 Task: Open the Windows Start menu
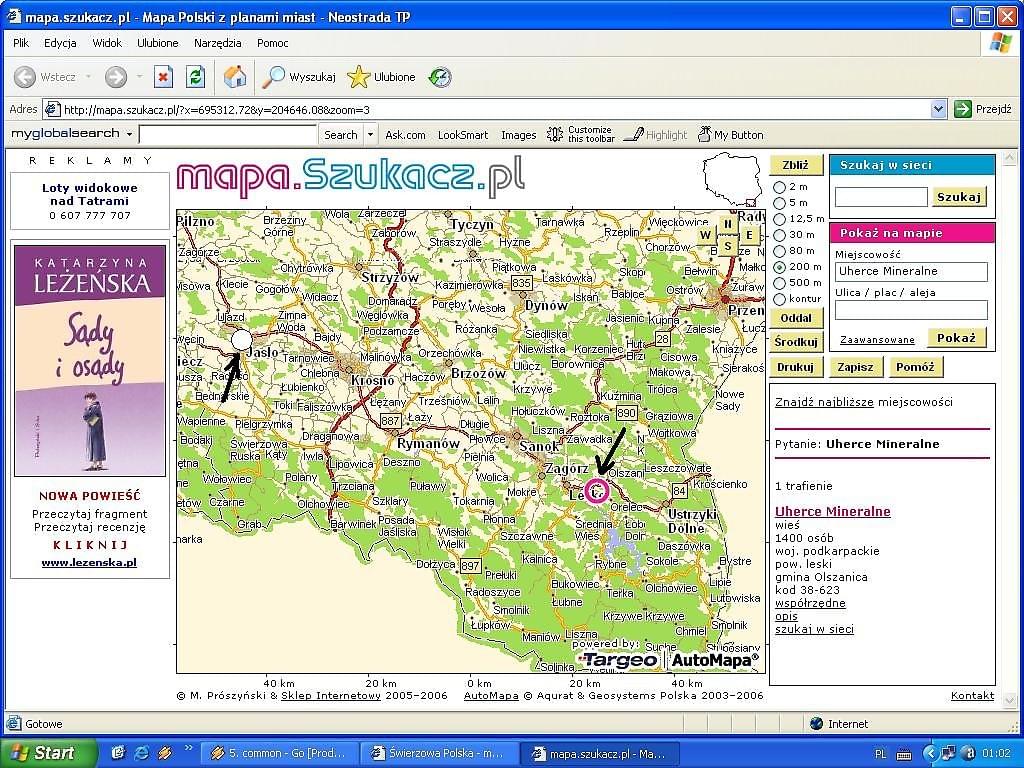[47, 753]
